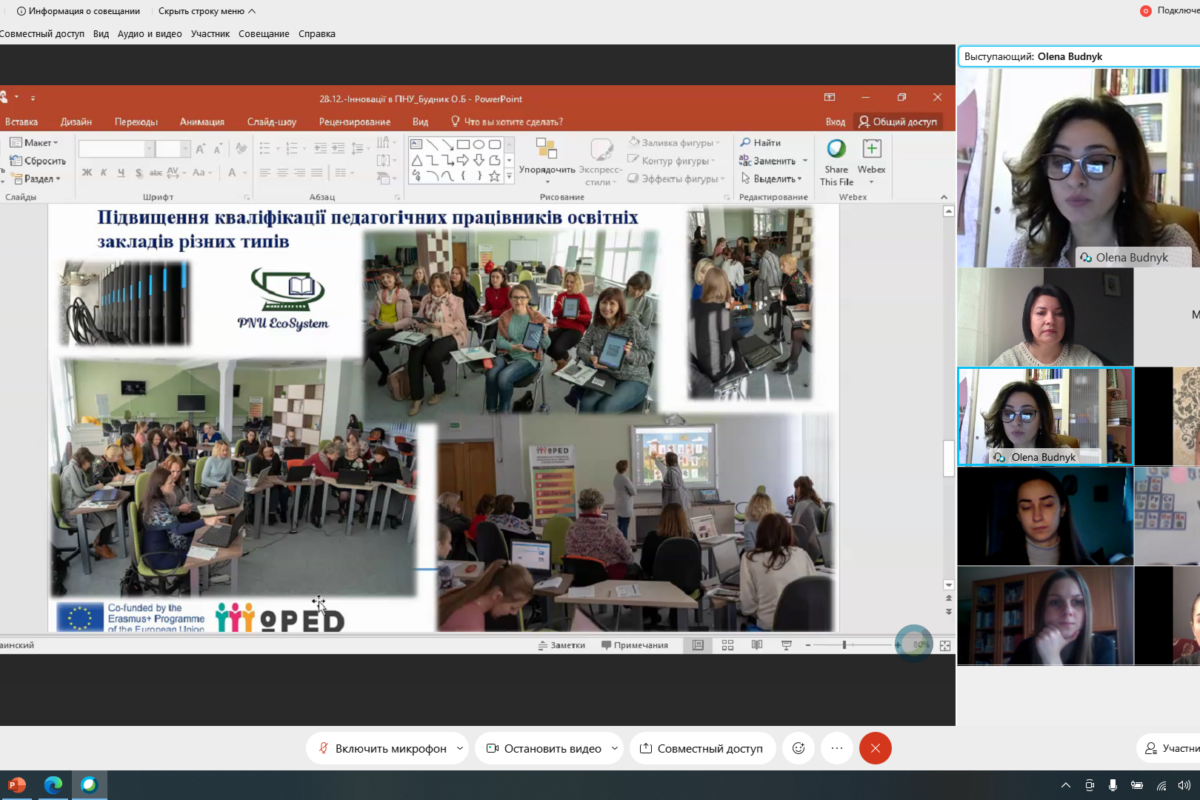Click the Webex ribbon icon
Image resolution: width=1200 pixels, height=800 pixels.
point(871,150)
